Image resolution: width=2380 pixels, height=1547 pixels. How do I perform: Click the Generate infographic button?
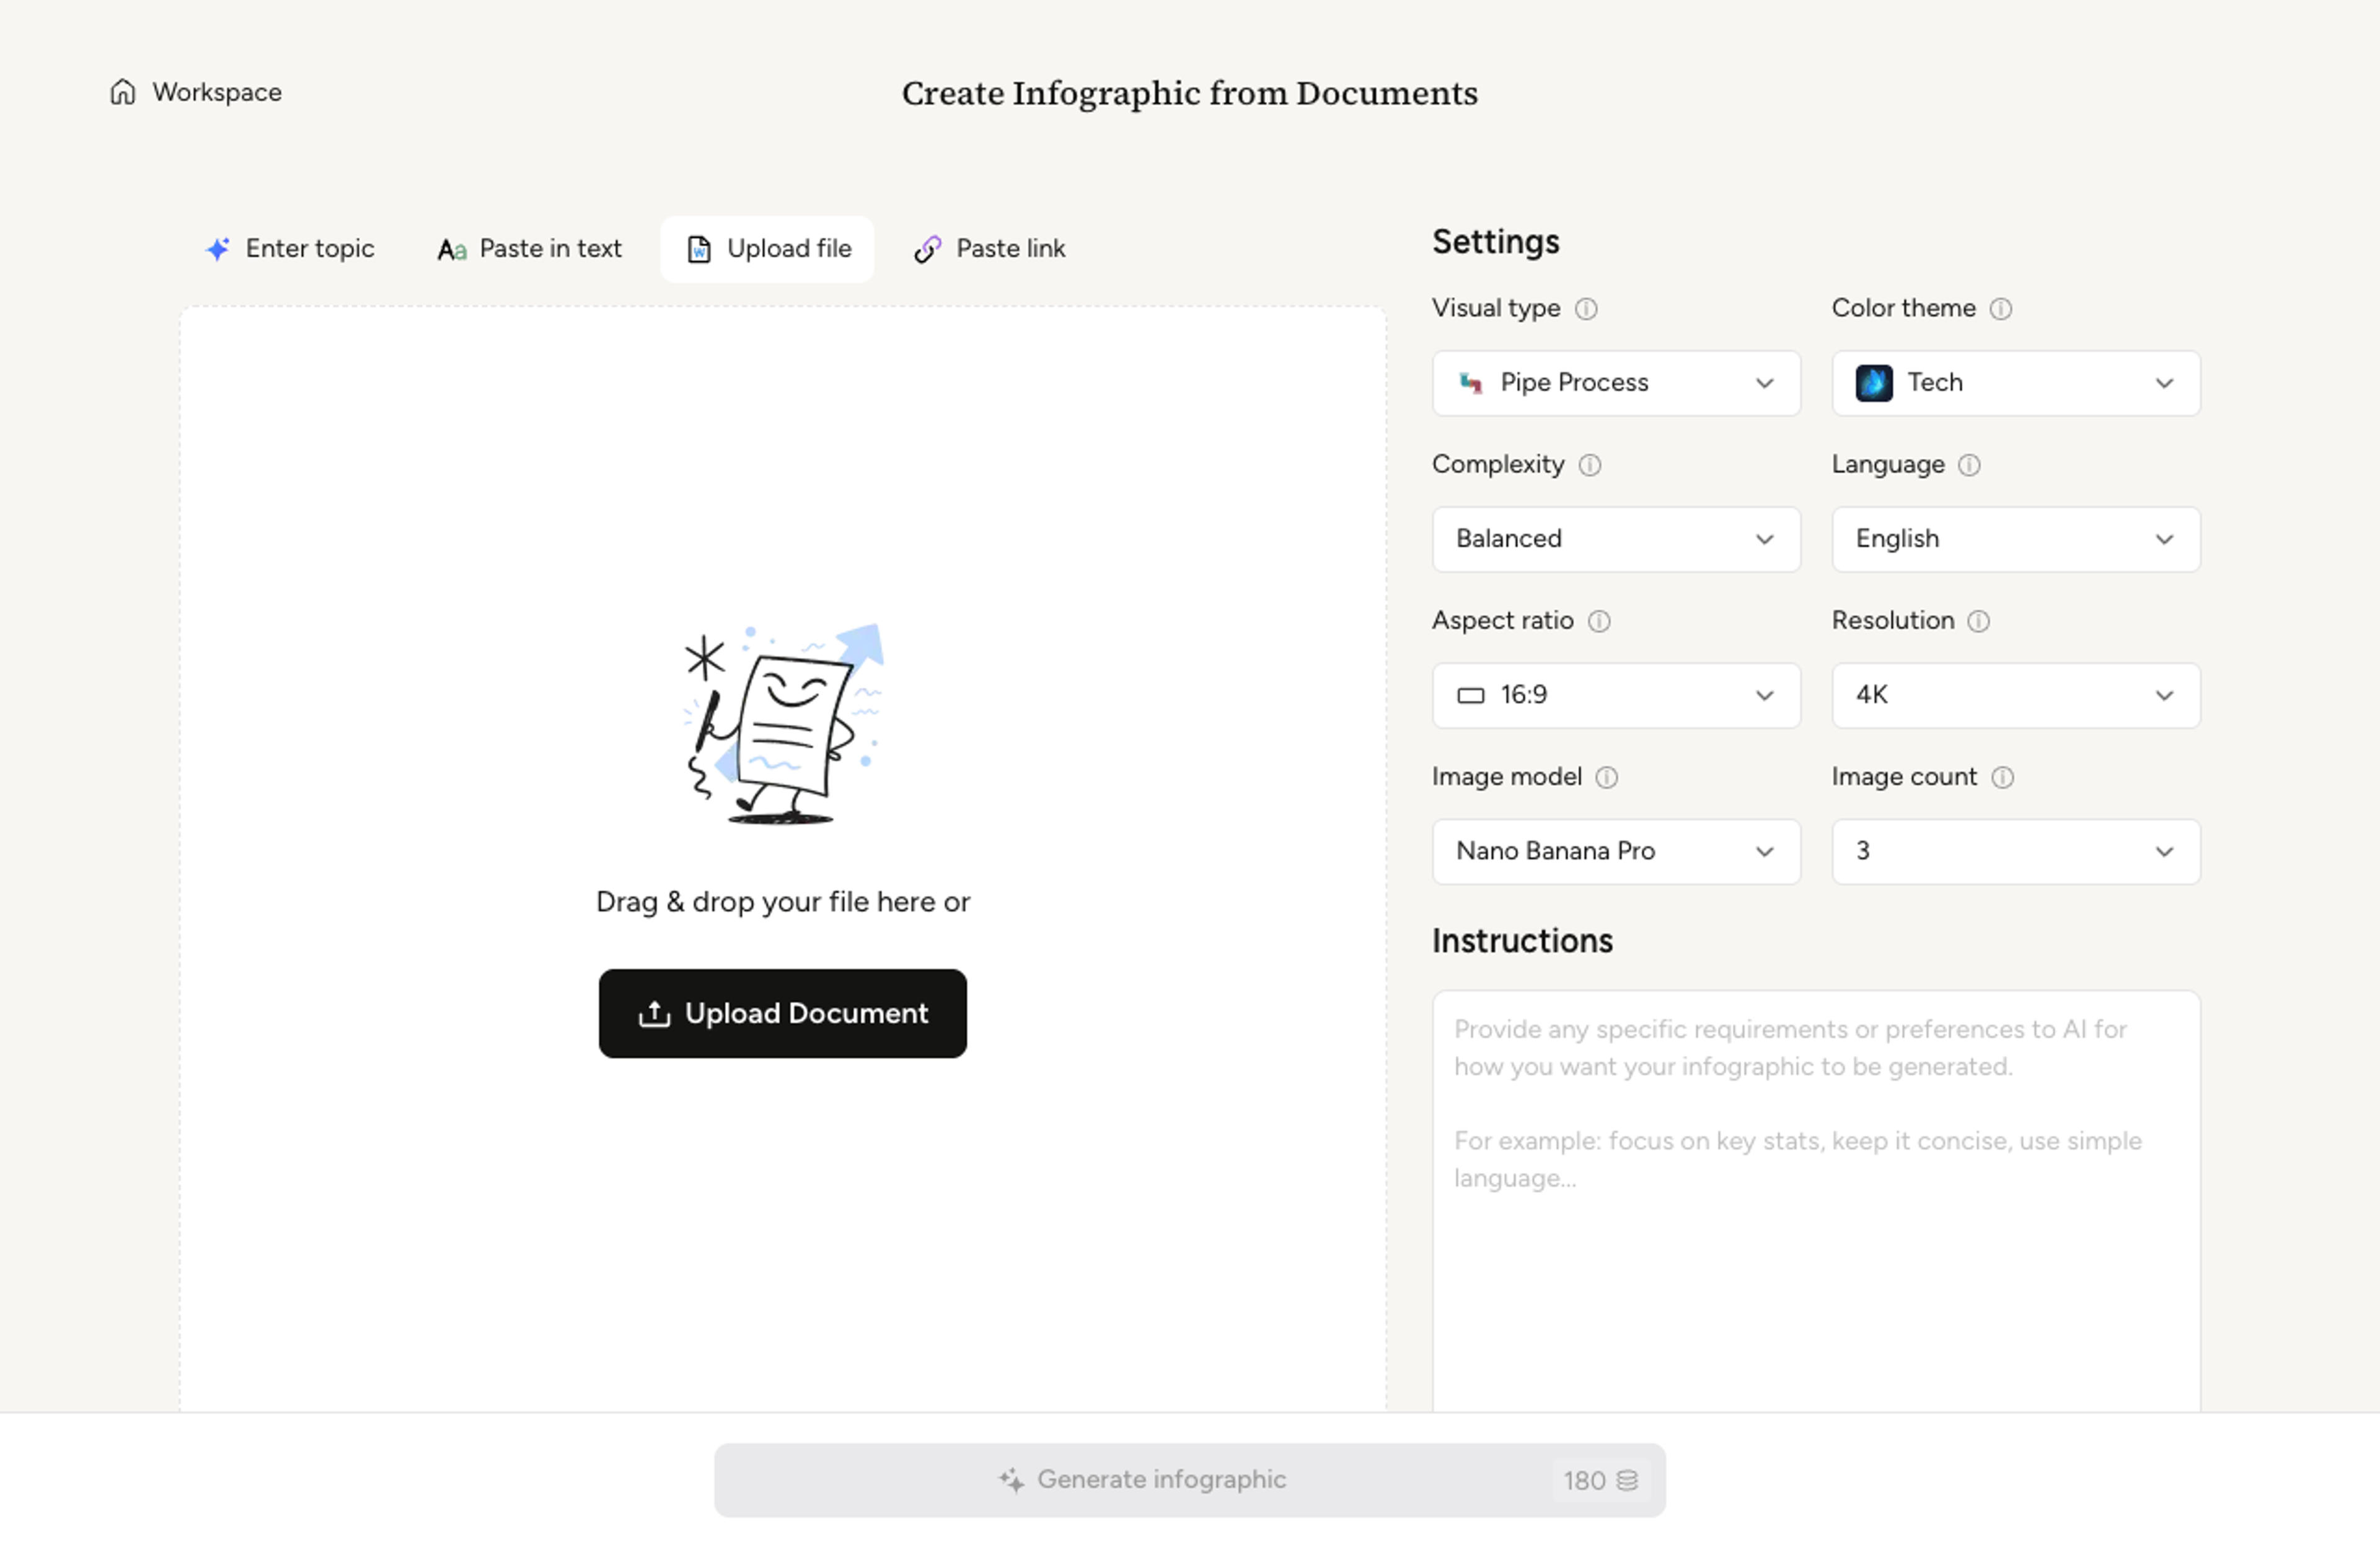point(1189,1479)
